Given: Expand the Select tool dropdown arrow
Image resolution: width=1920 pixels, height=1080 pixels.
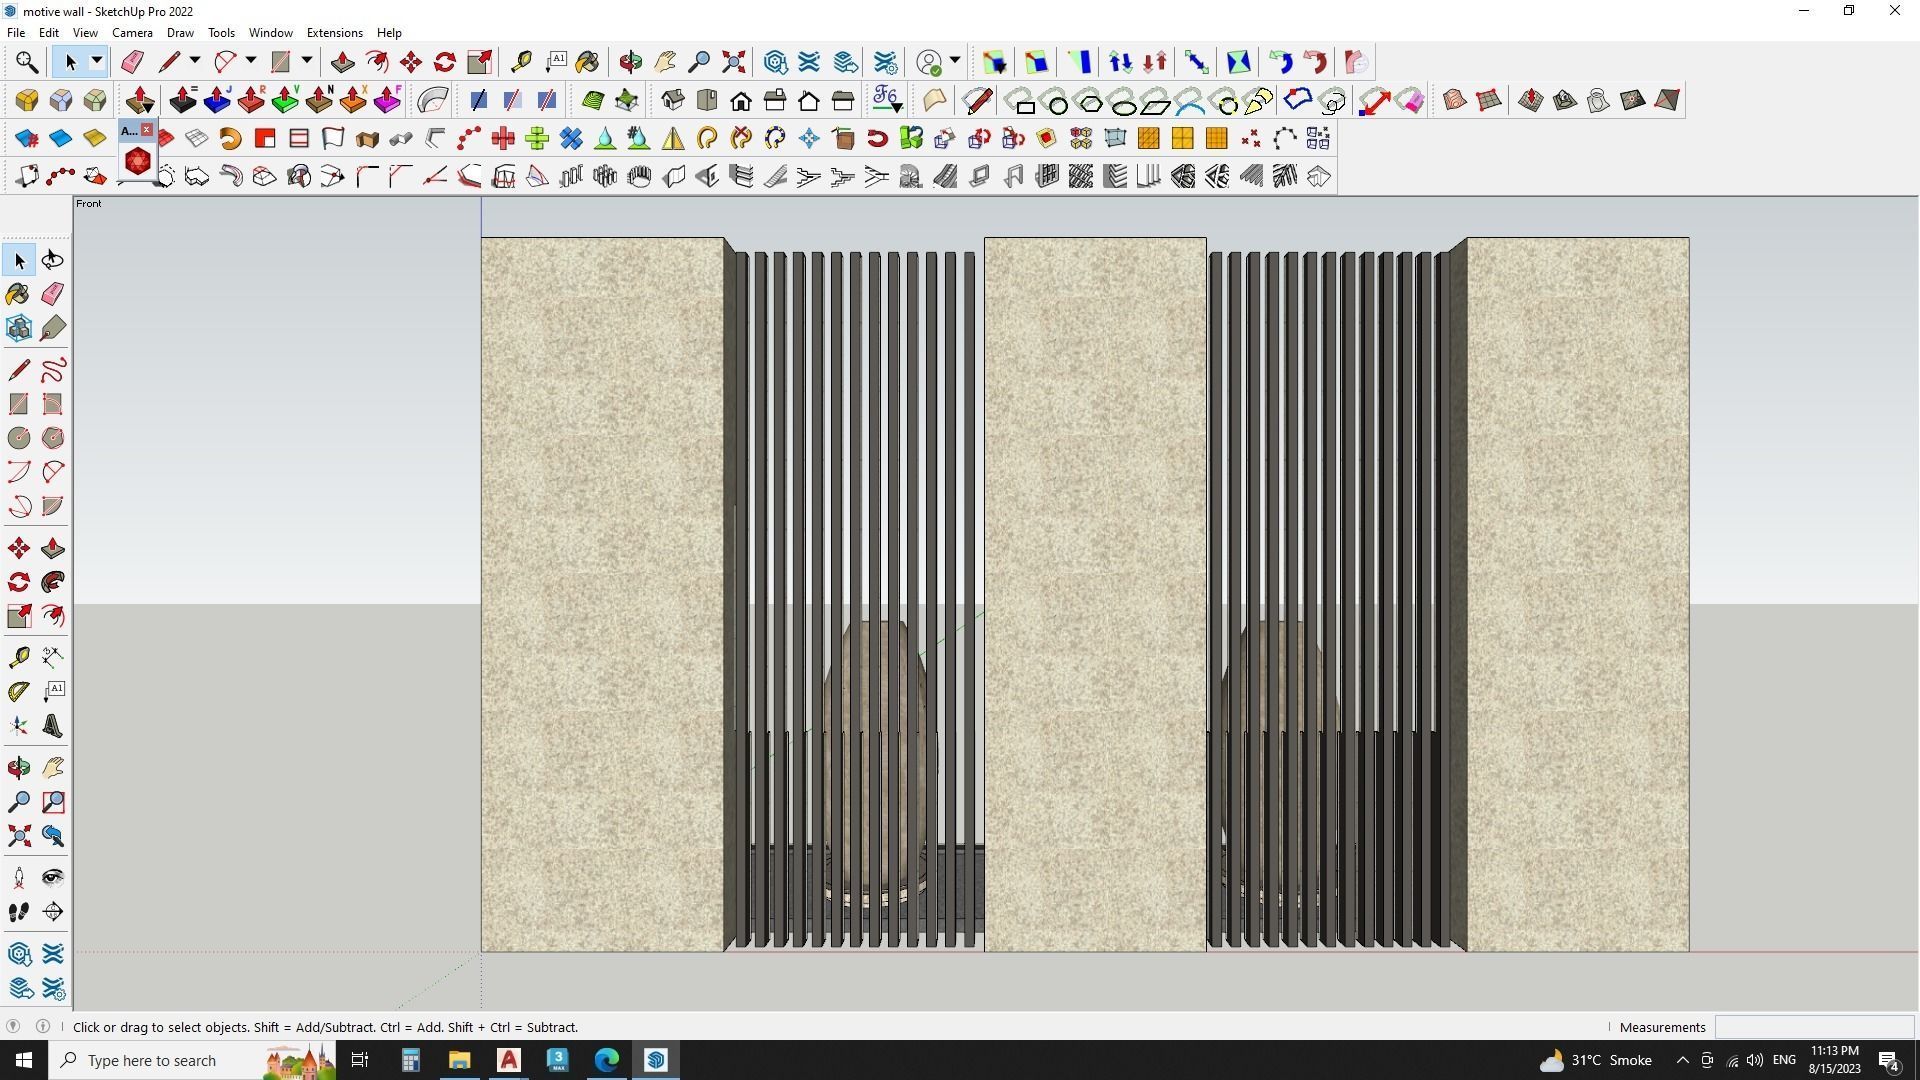Looking at the screenshot, I should (x=97, y=62).
